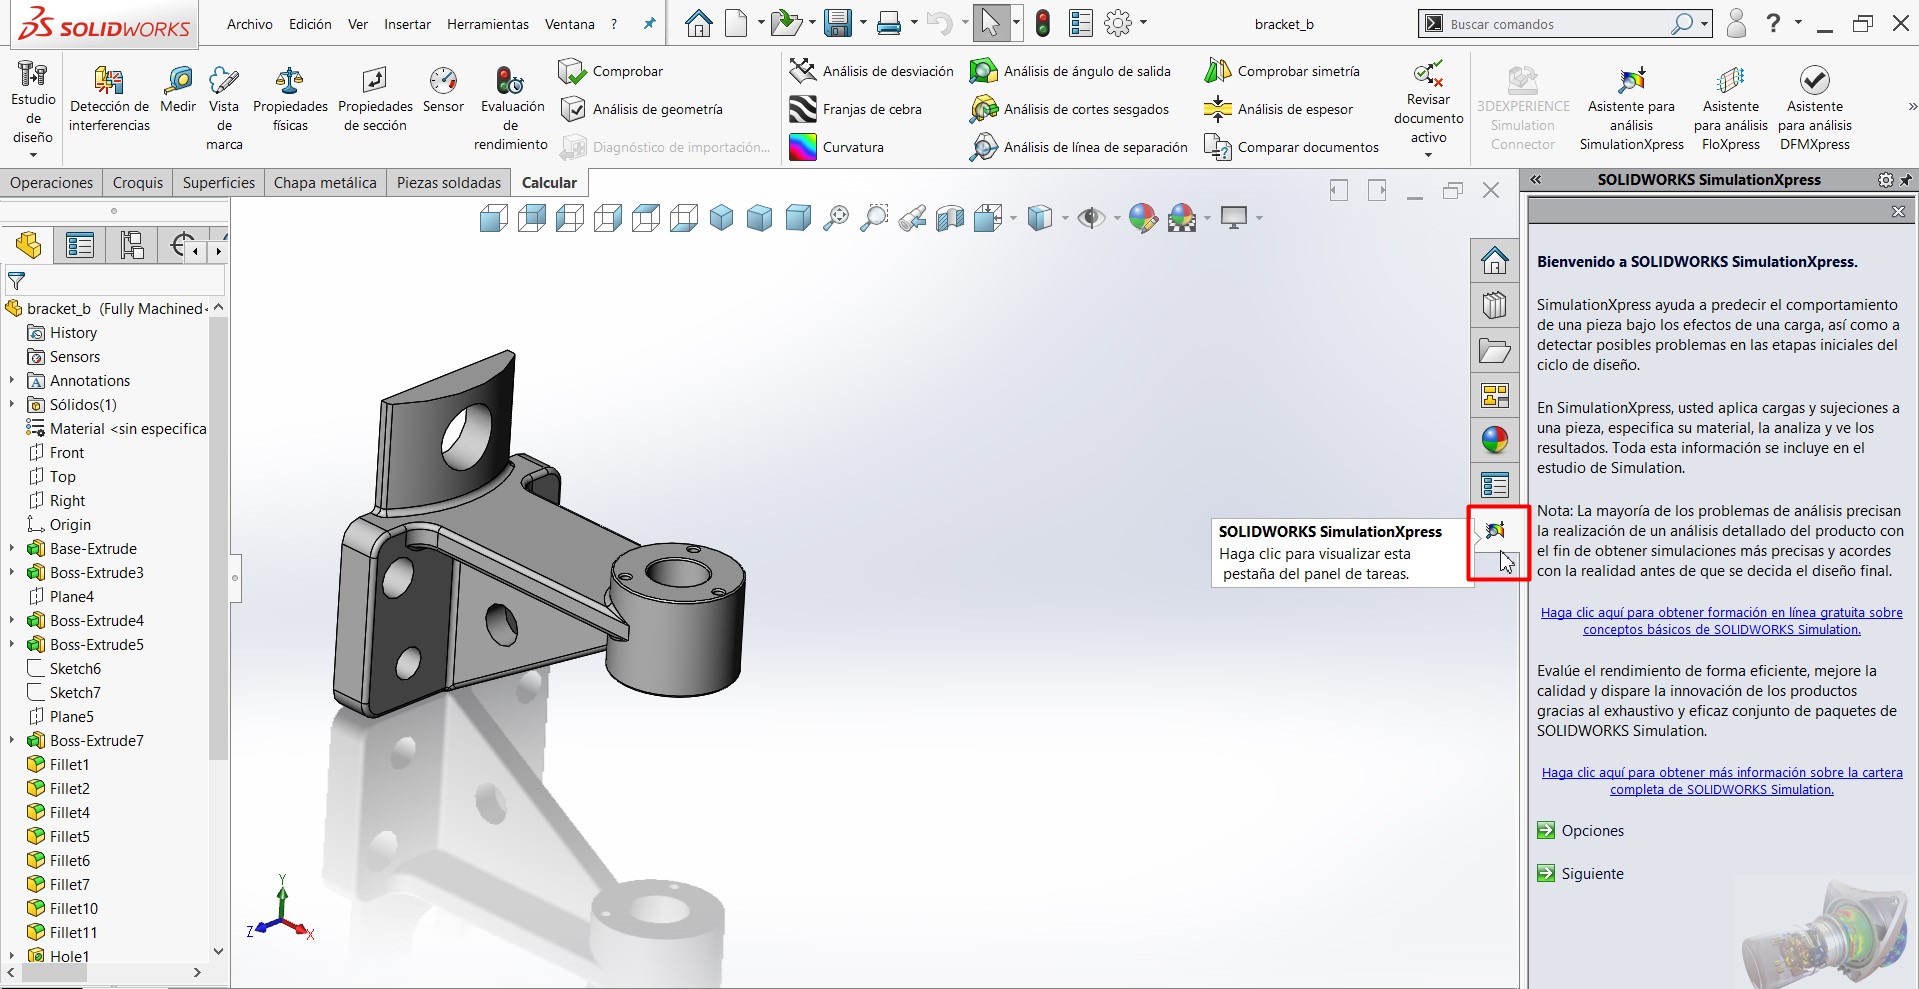Open the ConfigurationManager tab
This screenshot has height=989, width=1919.
132,245
